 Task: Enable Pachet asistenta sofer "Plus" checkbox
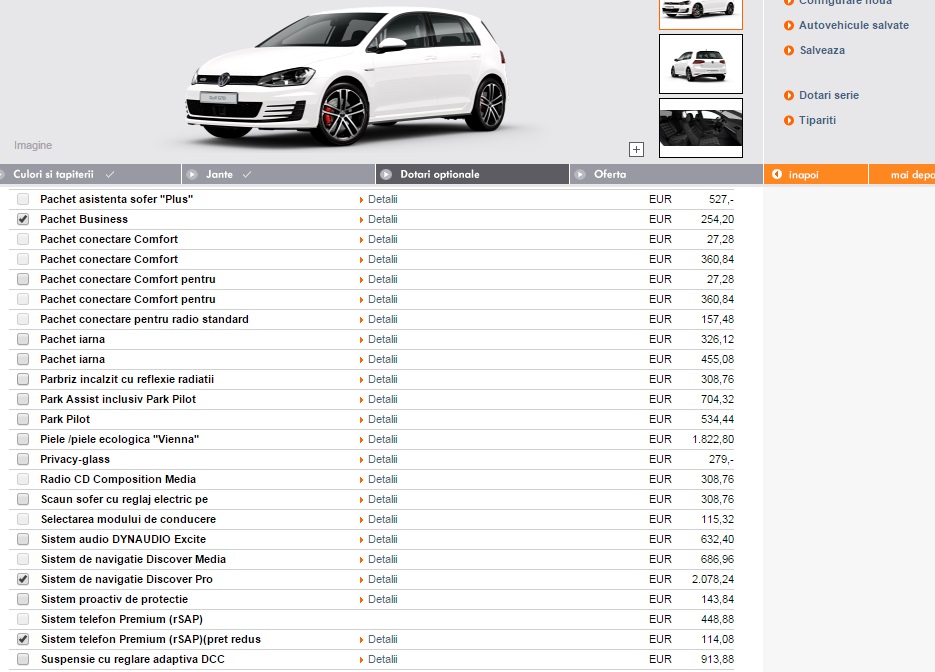(23, 199)
